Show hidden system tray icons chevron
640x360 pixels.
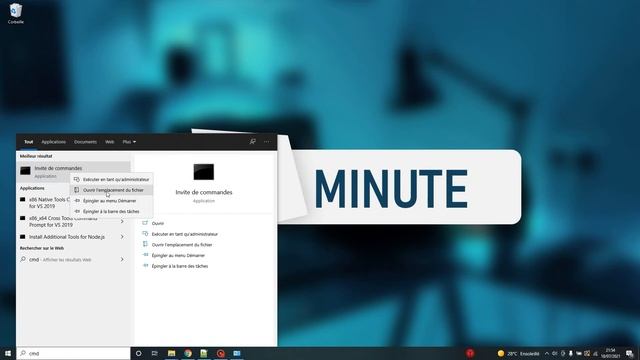pyautogui.click(x=547, y=353)
